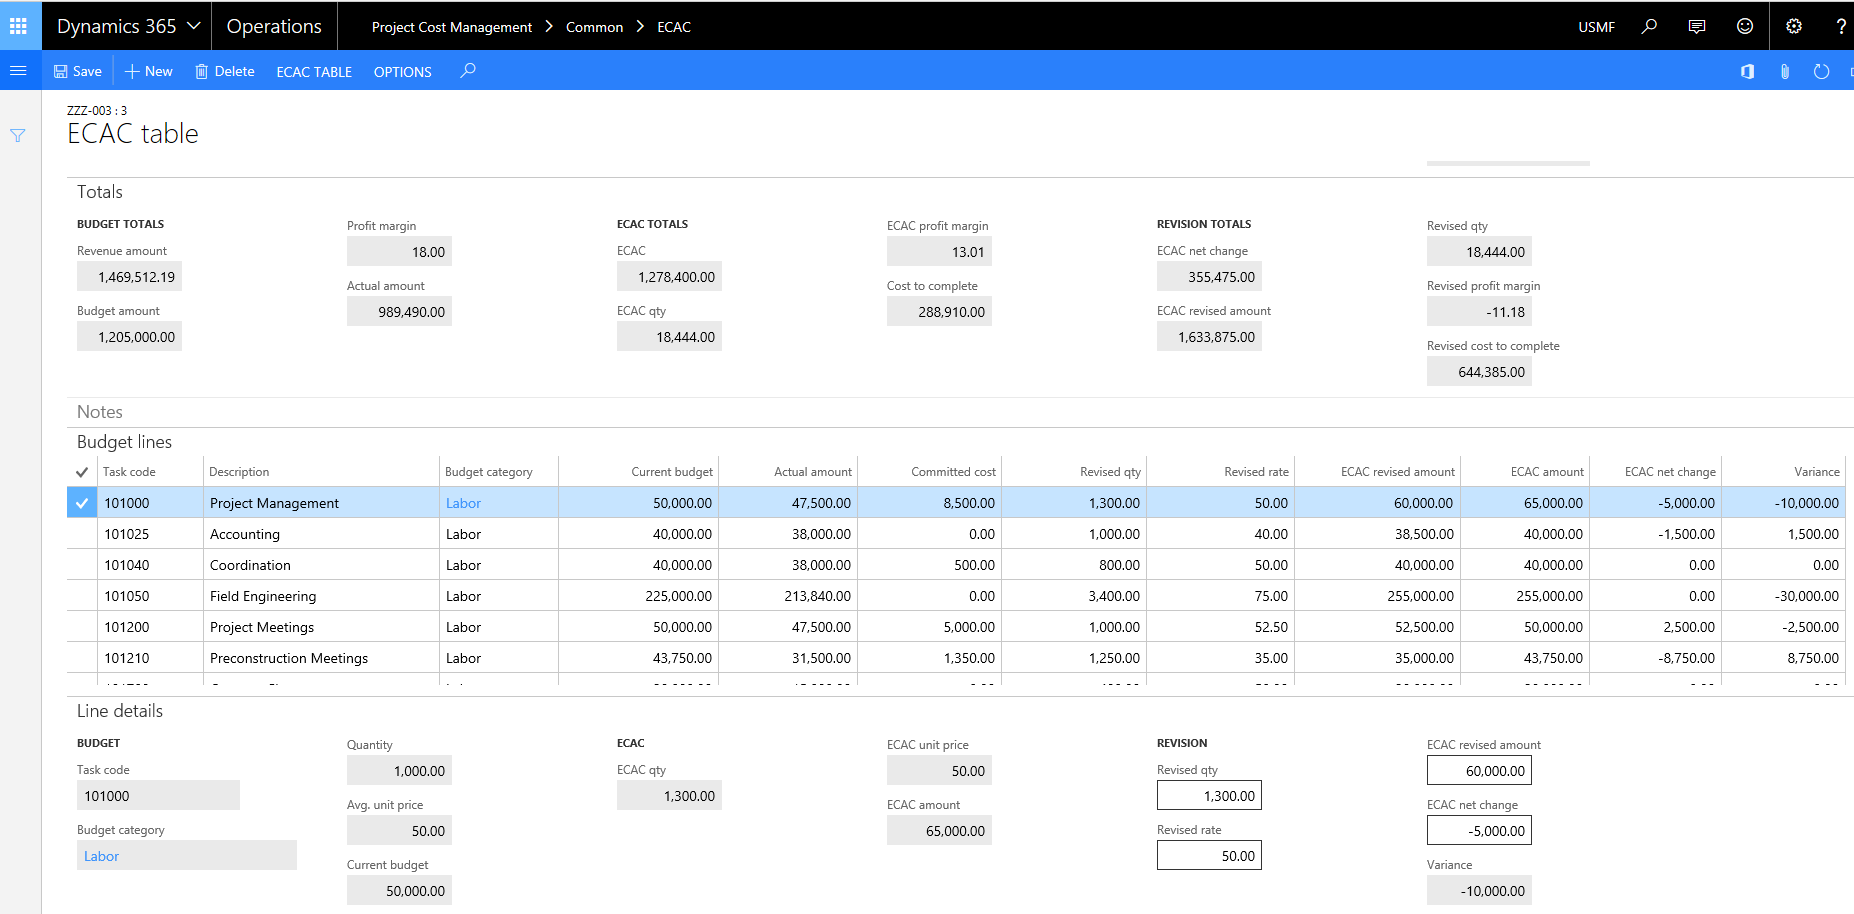The image size is (1854, 914).
Task: Open global search magnifier in top bar
Action: pos(1649,26)
